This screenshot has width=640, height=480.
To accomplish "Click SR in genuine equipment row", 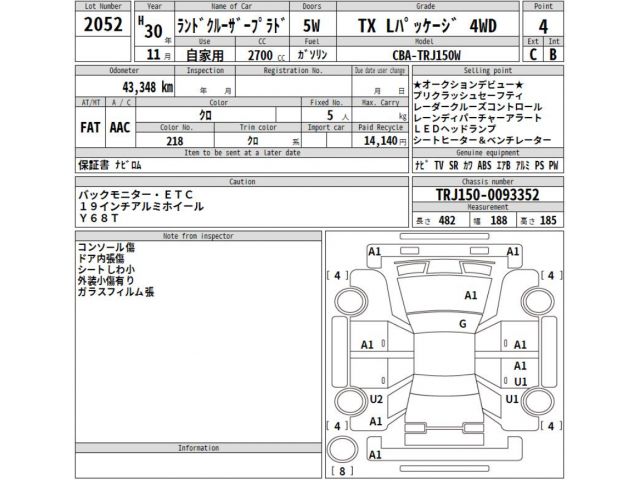I will coord(453,165).
